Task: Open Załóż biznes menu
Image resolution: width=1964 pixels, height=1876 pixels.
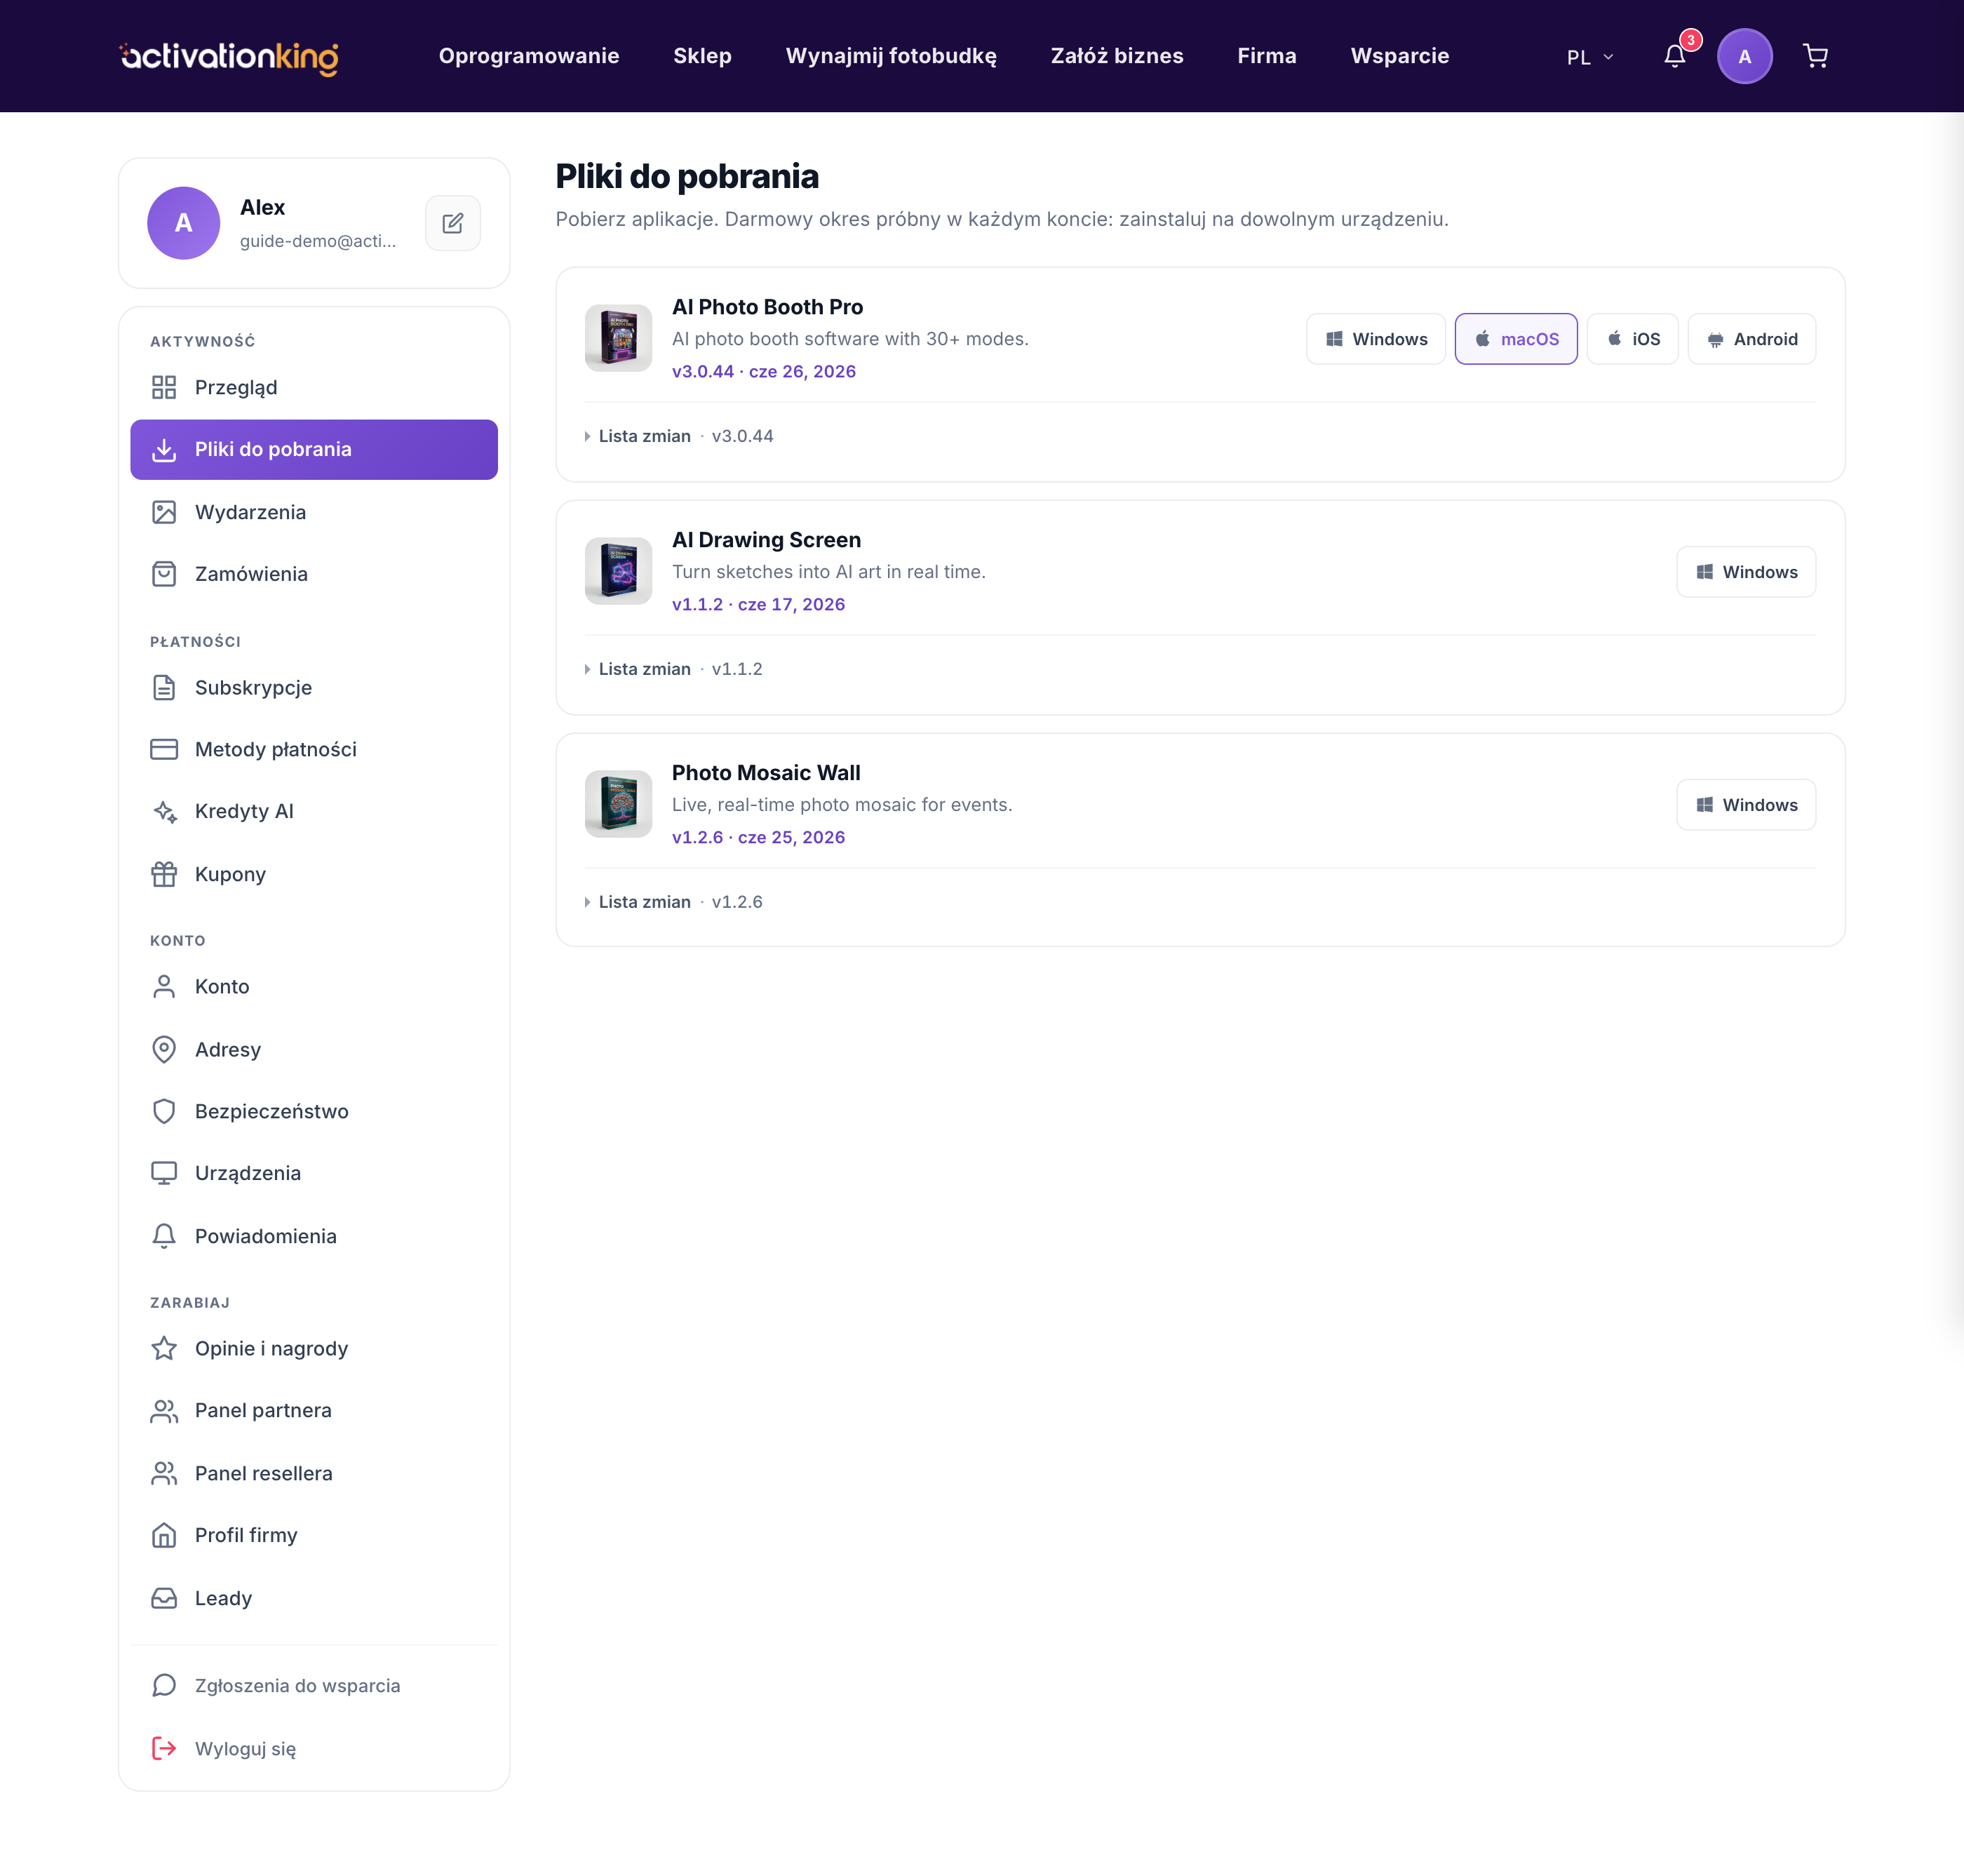Action: click(1117, 56)
